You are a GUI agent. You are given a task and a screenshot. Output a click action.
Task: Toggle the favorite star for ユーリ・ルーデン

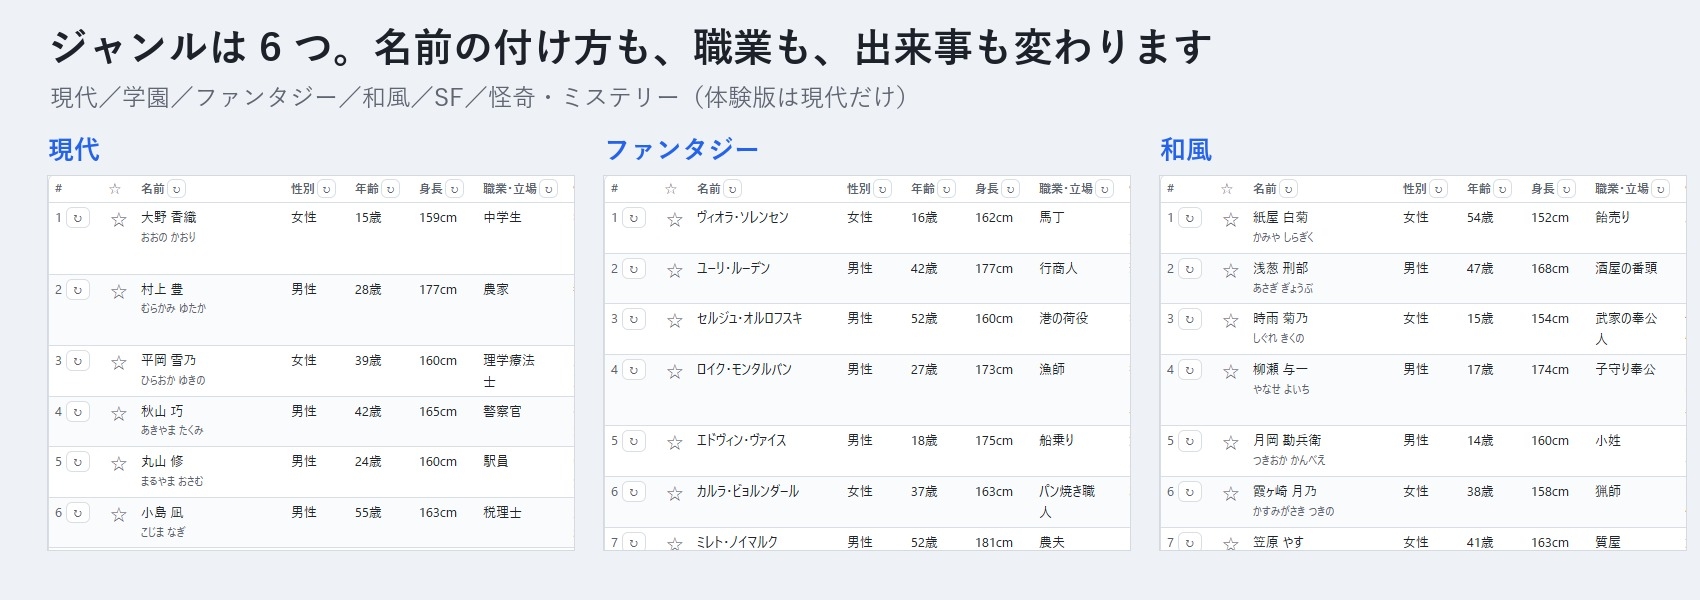(675, 270)
